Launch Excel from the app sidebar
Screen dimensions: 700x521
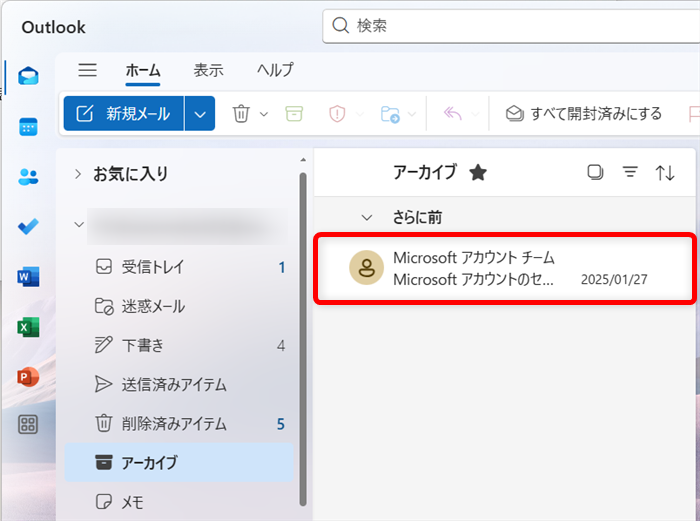coord(28,327)
